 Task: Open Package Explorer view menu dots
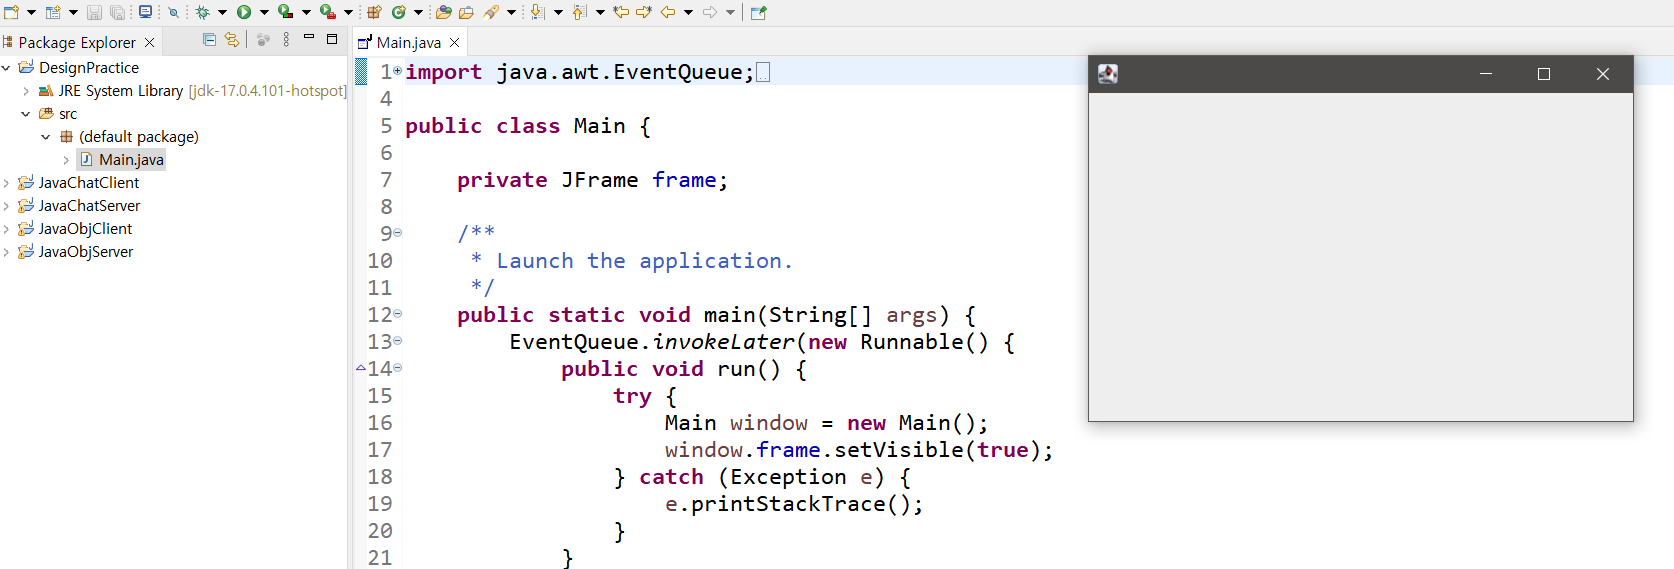[x=286, y=40]
